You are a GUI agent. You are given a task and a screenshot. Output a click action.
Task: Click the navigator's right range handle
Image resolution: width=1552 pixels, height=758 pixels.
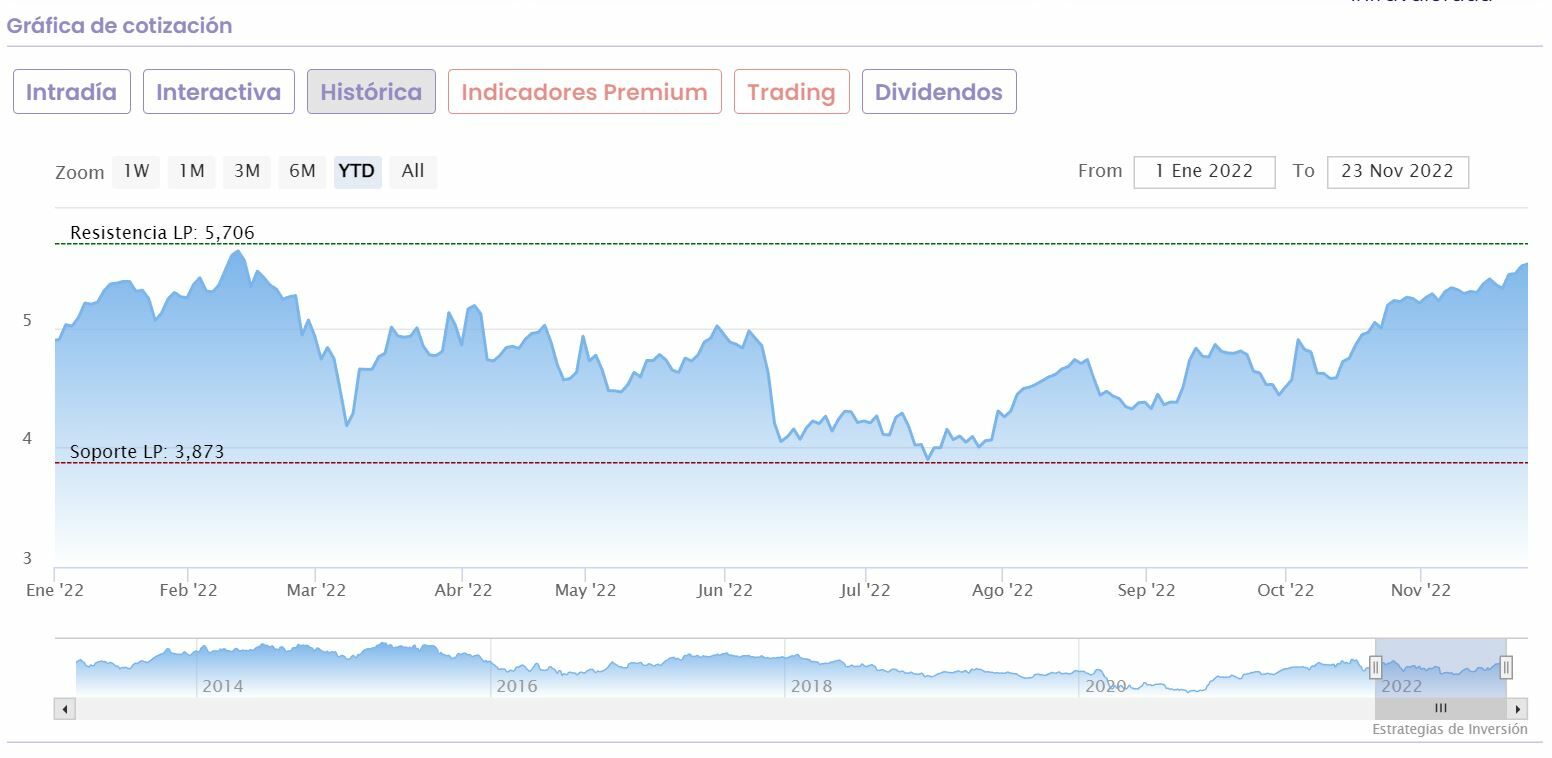(x=1506, y=667)
